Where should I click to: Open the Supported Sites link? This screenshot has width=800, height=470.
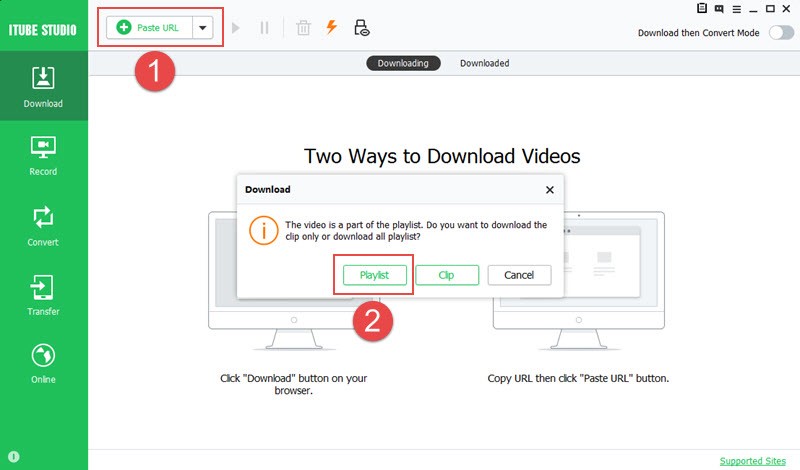click(752, 461)
